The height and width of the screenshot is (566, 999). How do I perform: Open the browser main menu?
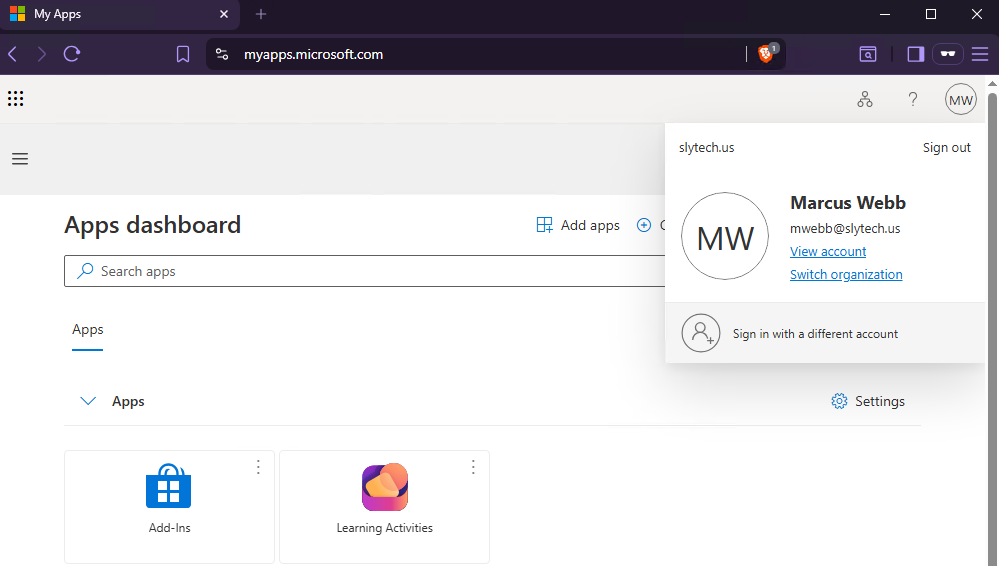coord(980,54)
